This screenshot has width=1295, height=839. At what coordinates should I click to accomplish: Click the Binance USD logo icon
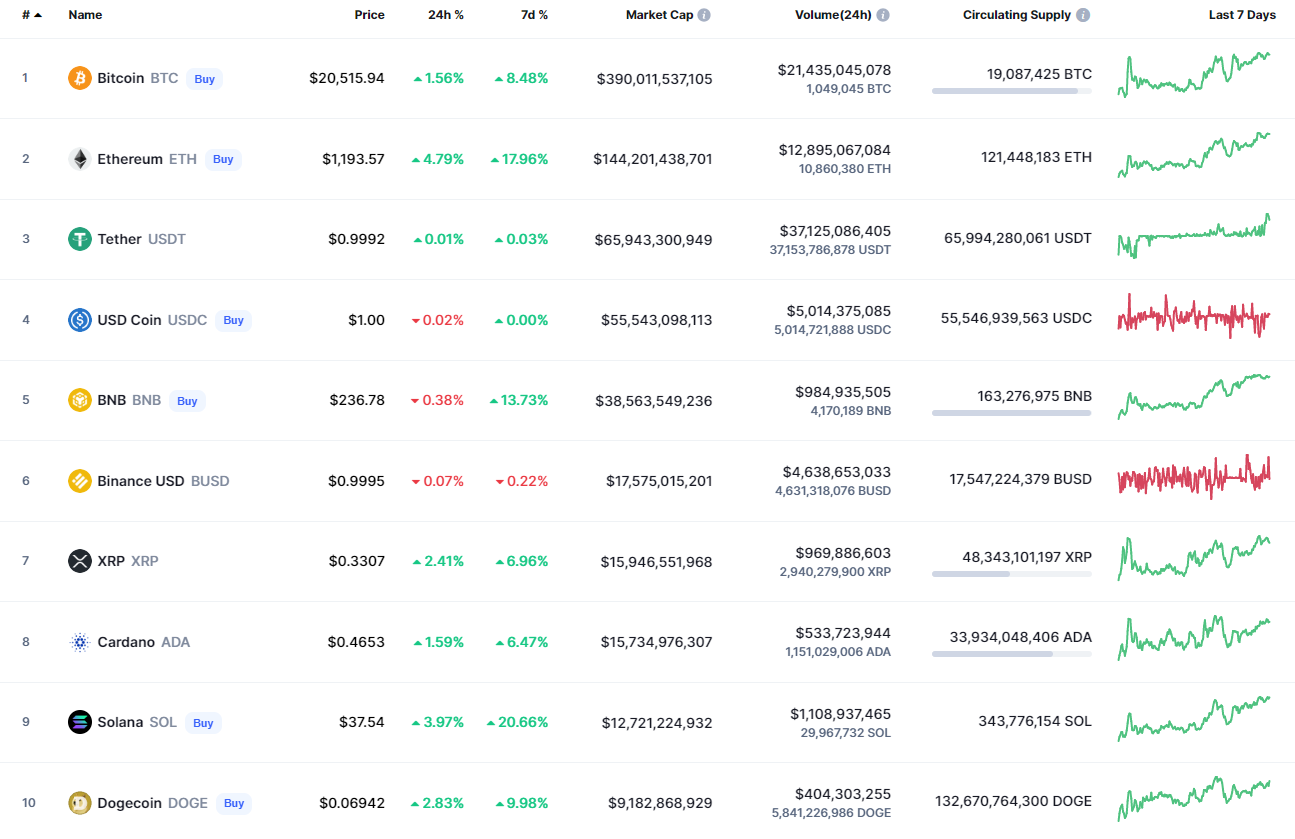(x=80, y=481)
